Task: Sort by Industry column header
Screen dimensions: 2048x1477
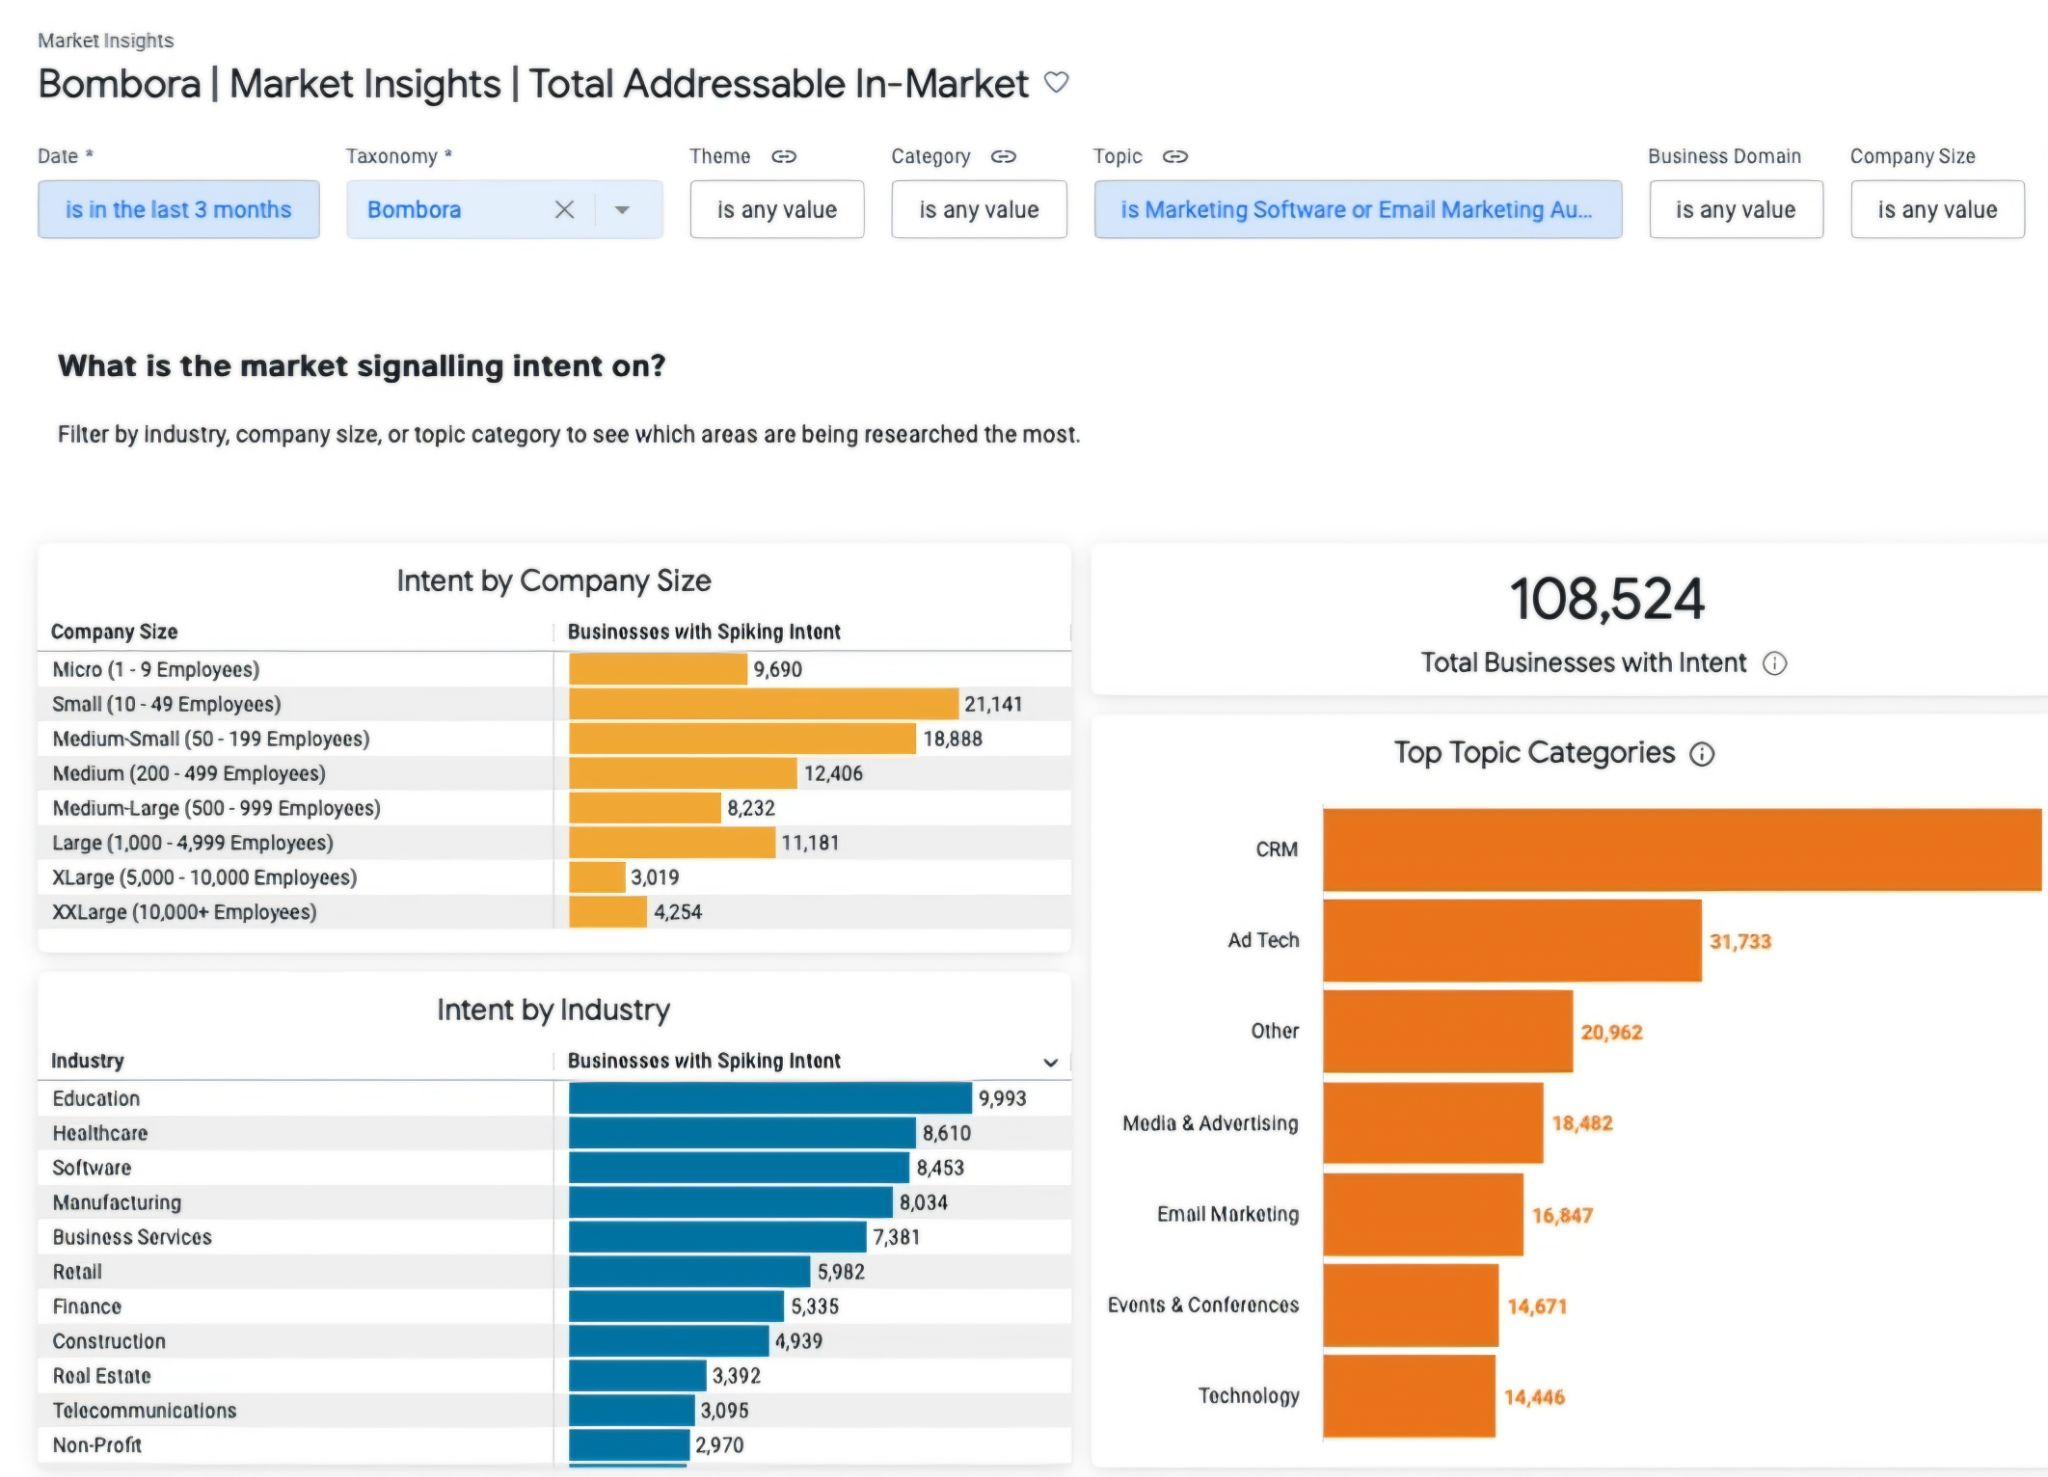Action: 87,1061
